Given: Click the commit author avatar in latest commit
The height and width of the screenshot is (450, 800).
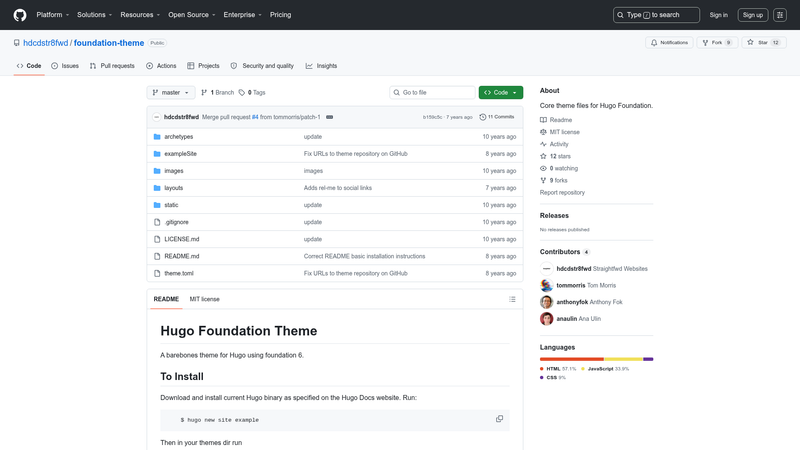Looking at the screenshot, I should coord(157,117).
